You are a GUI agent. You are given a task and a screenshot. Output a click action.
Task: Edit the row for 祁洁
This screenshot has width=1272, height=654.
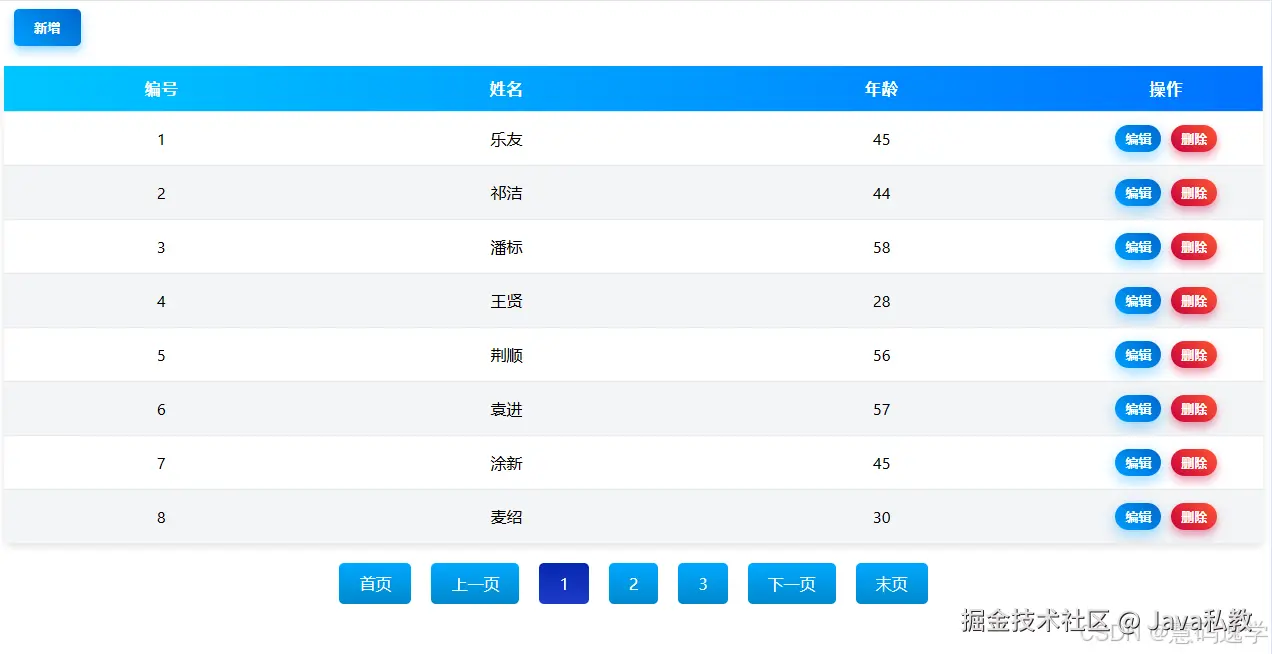pos(1138,193)
